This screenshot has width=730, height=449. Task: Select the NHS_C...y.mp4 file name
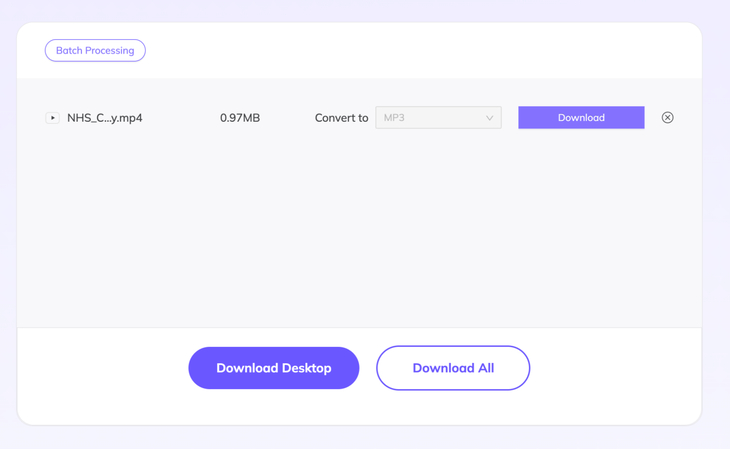point(105,118)
